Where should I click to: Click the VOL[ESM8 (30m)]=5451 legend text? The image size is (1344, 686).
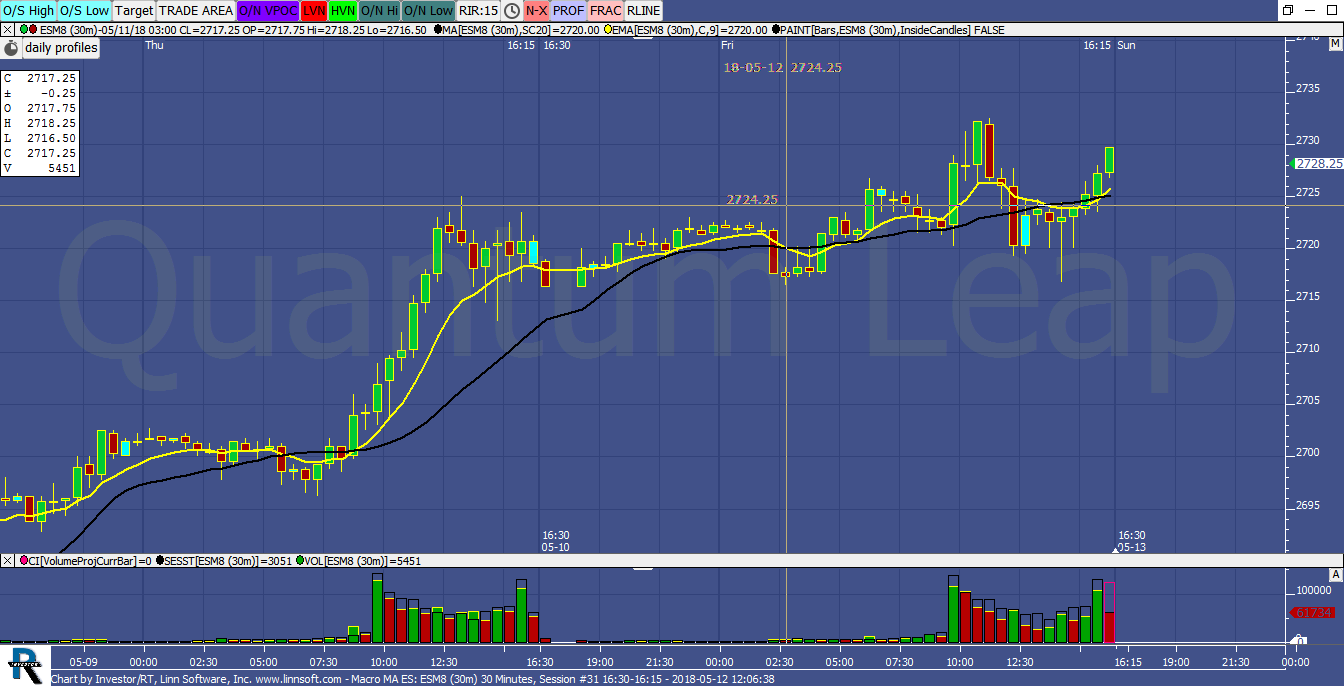click(x=365, y=561)
